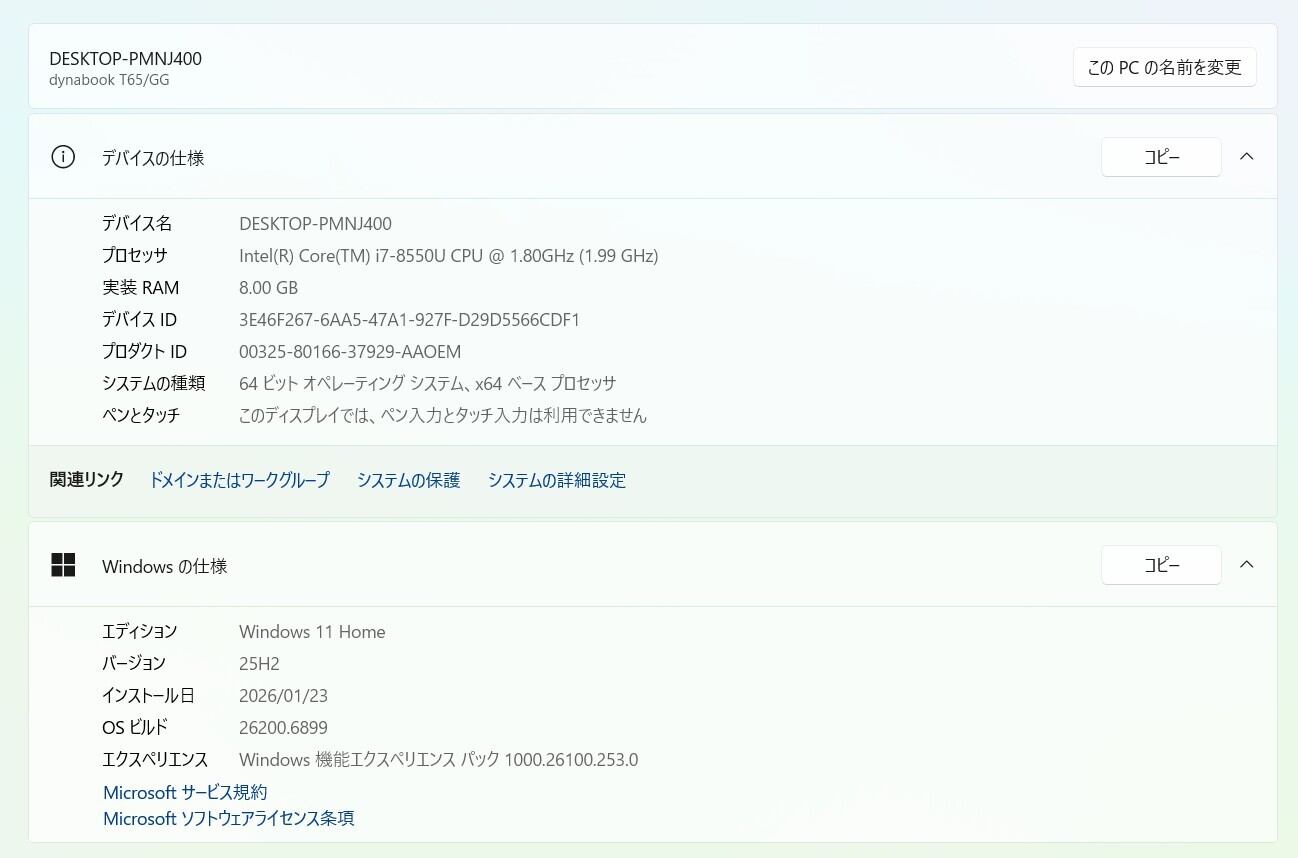Click the デバイス ID label
Screen dimensions: 1298x858
pyautogui.click(x=139, y=320)
